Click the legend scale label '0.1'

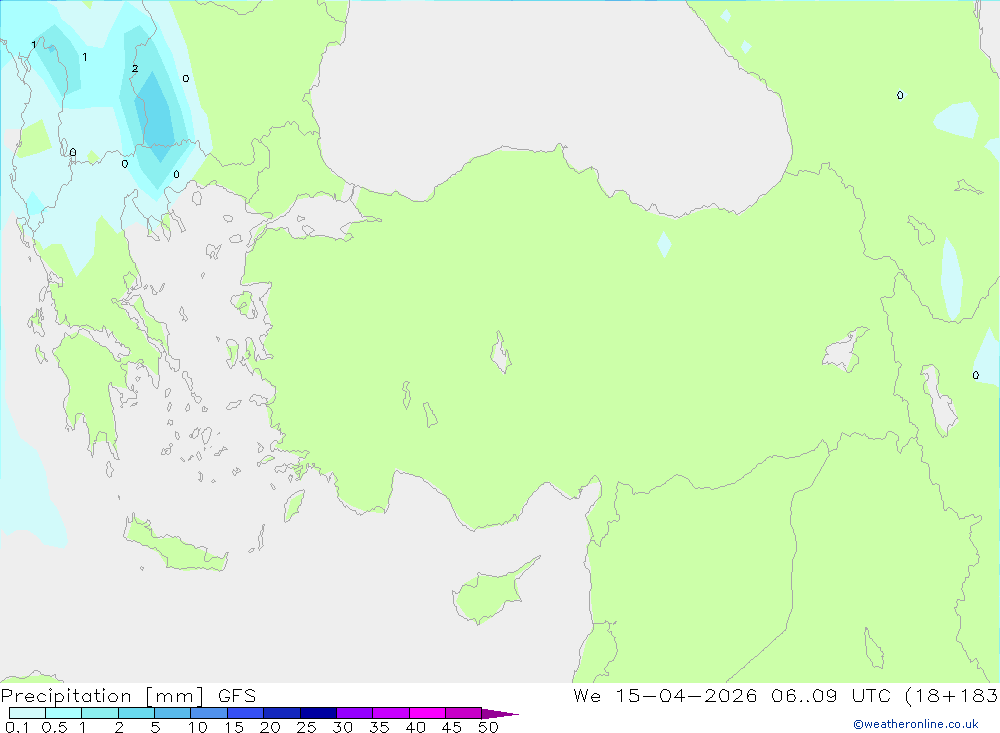17,727
